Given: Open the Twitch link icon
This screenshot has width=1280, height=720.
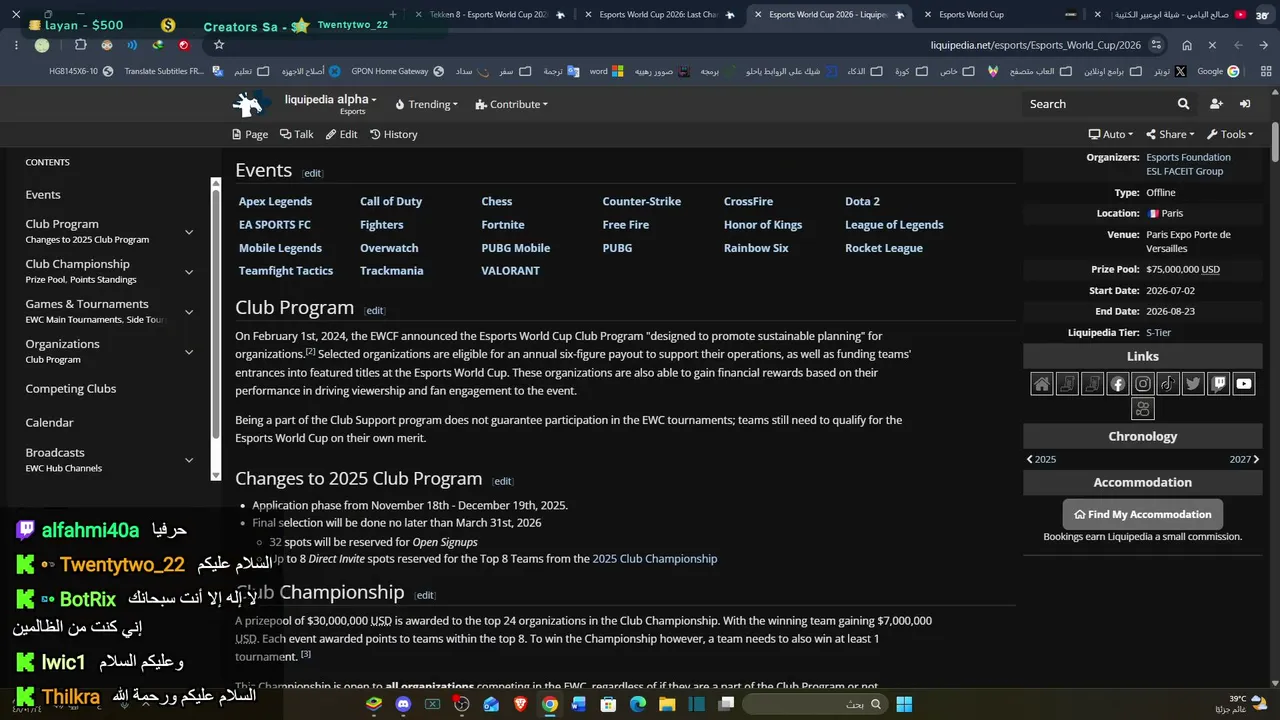Looking at the screenshot, I should [1219, 384].
